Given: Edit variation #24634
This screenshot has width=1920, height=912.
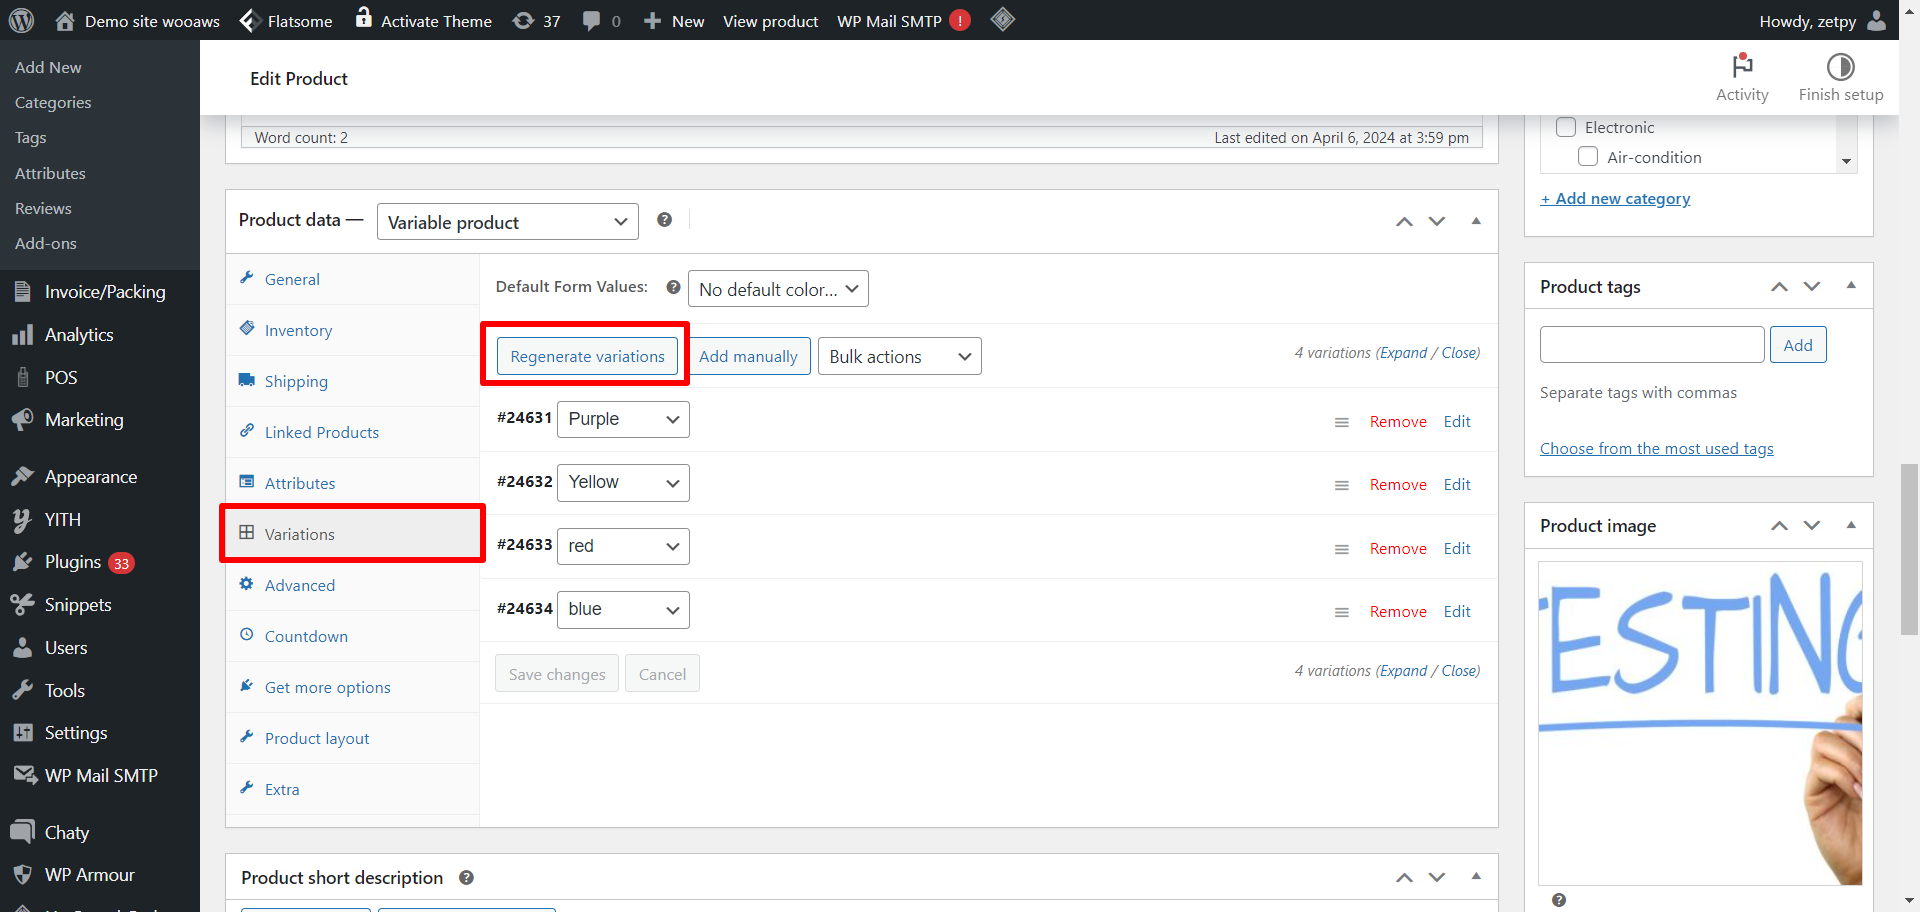Looking at the screenshot, I should (1457, 612).
